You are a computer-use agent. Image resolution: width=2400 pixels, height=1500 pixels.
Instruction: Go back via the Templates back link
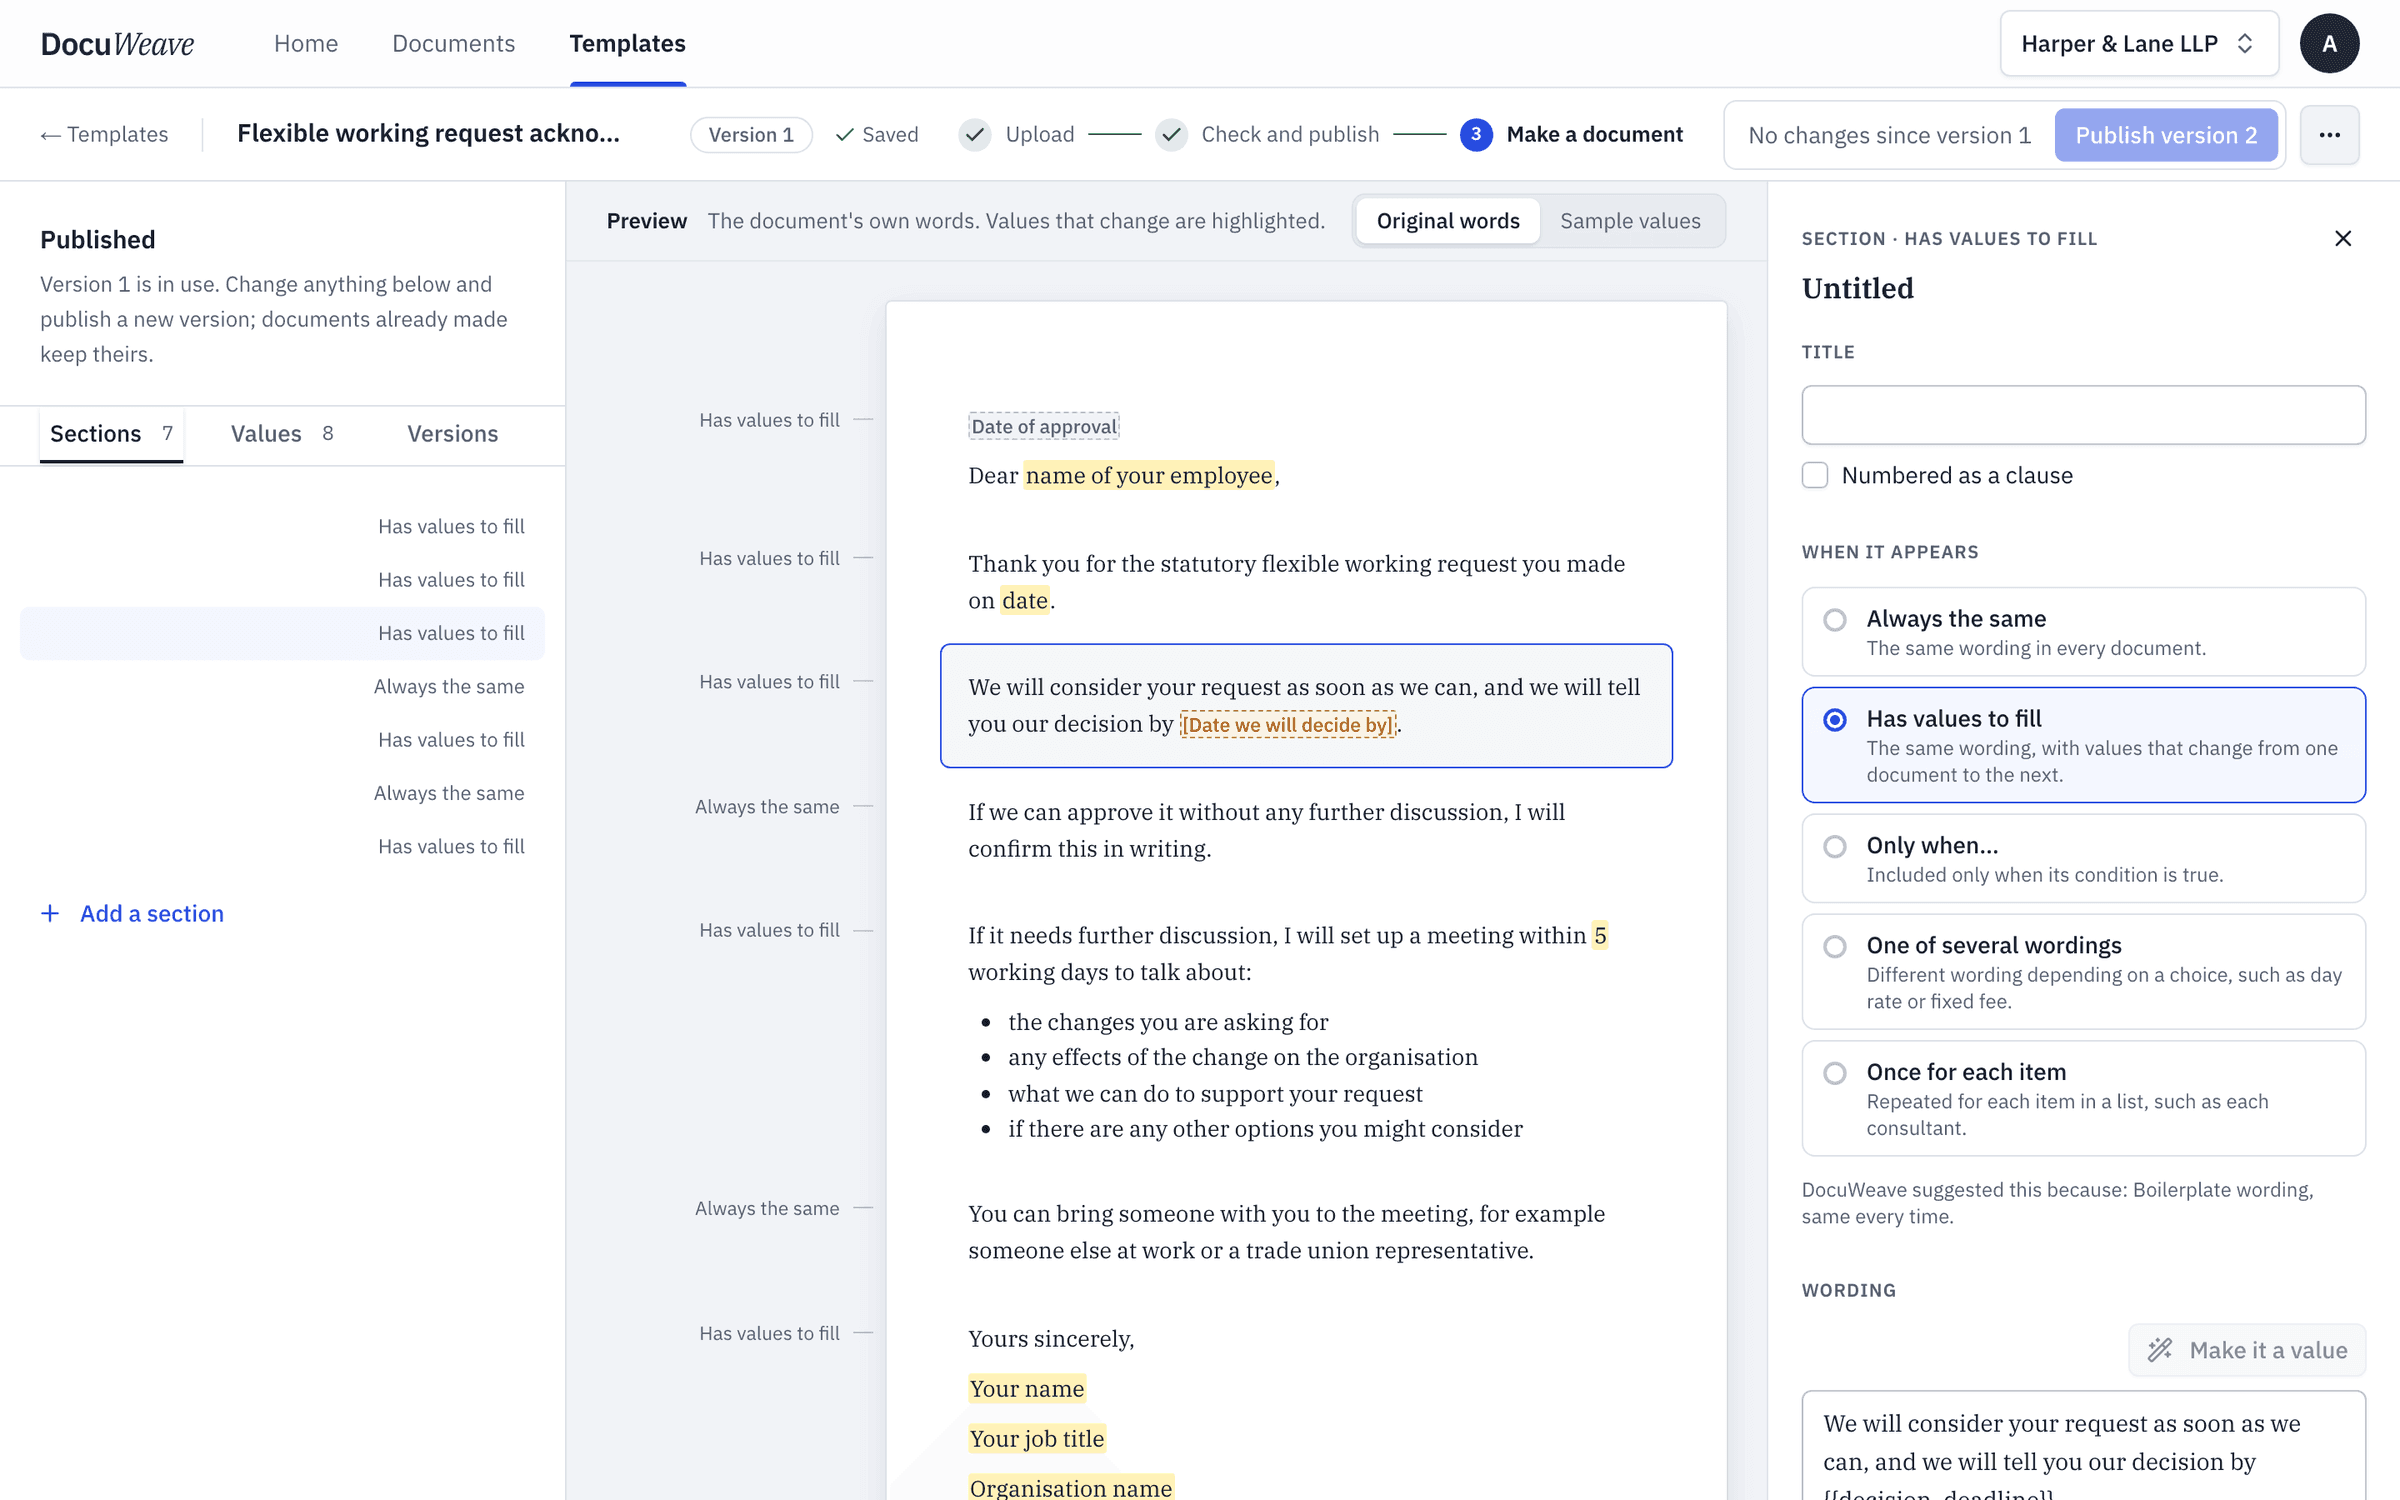pos(104,135)
